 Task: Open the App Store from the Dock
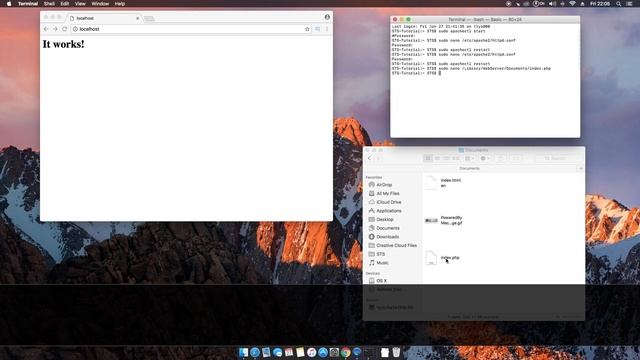(323, 352)
